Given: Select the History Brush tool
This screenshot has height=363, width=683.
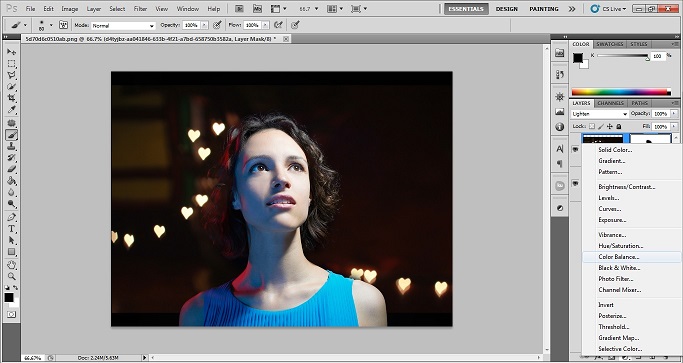Looking at the screenshot, I should (11, 158).
